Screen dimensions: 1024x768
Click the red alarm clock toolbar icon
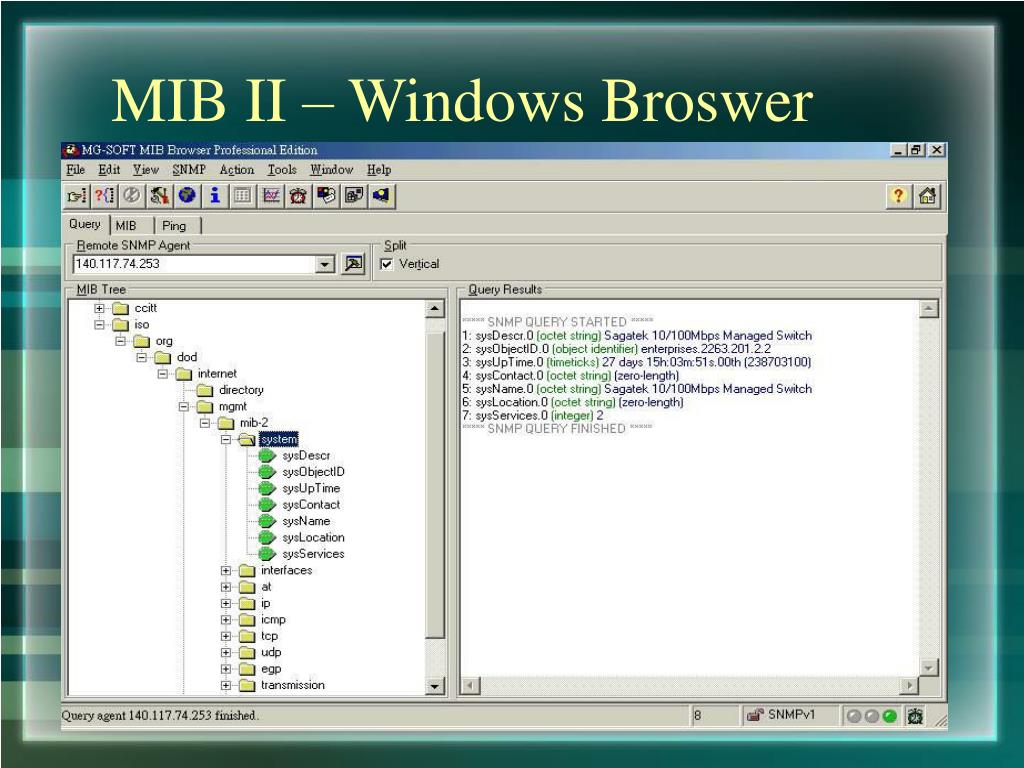point(298,195)
